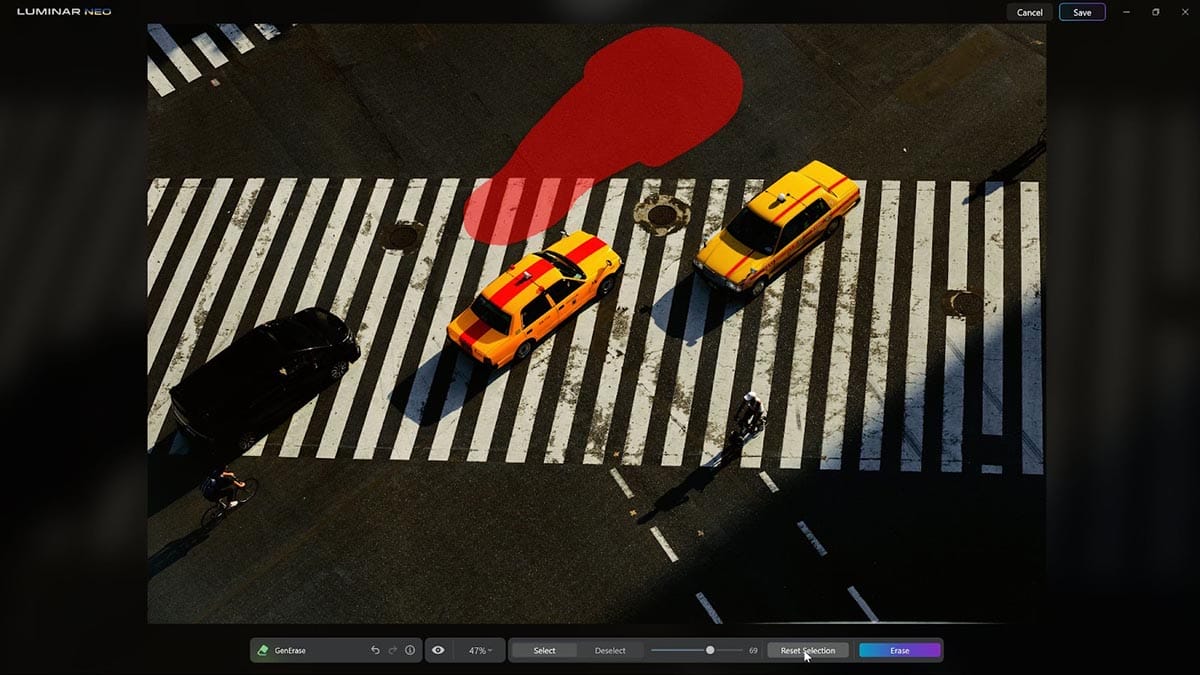Open the 47% zoom dropdown
The width and height of the screenshot is (1200, 675).
(x=480, y=650)
